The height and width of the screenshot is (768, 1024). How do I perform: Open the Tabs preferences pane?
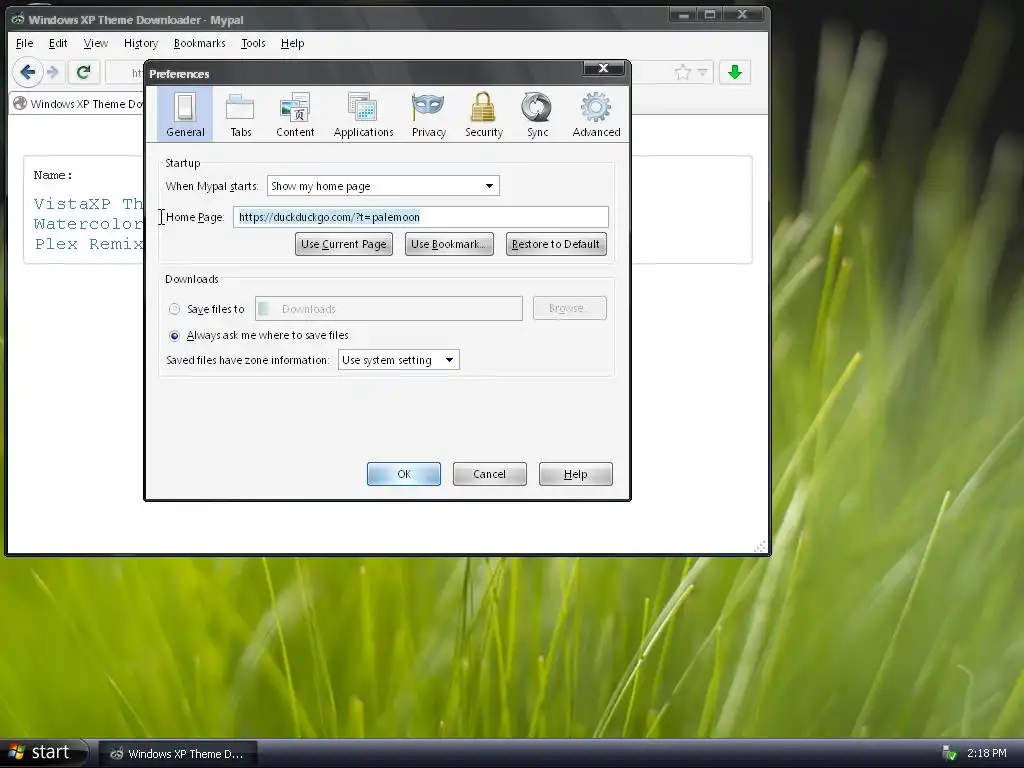coord(240,114)
